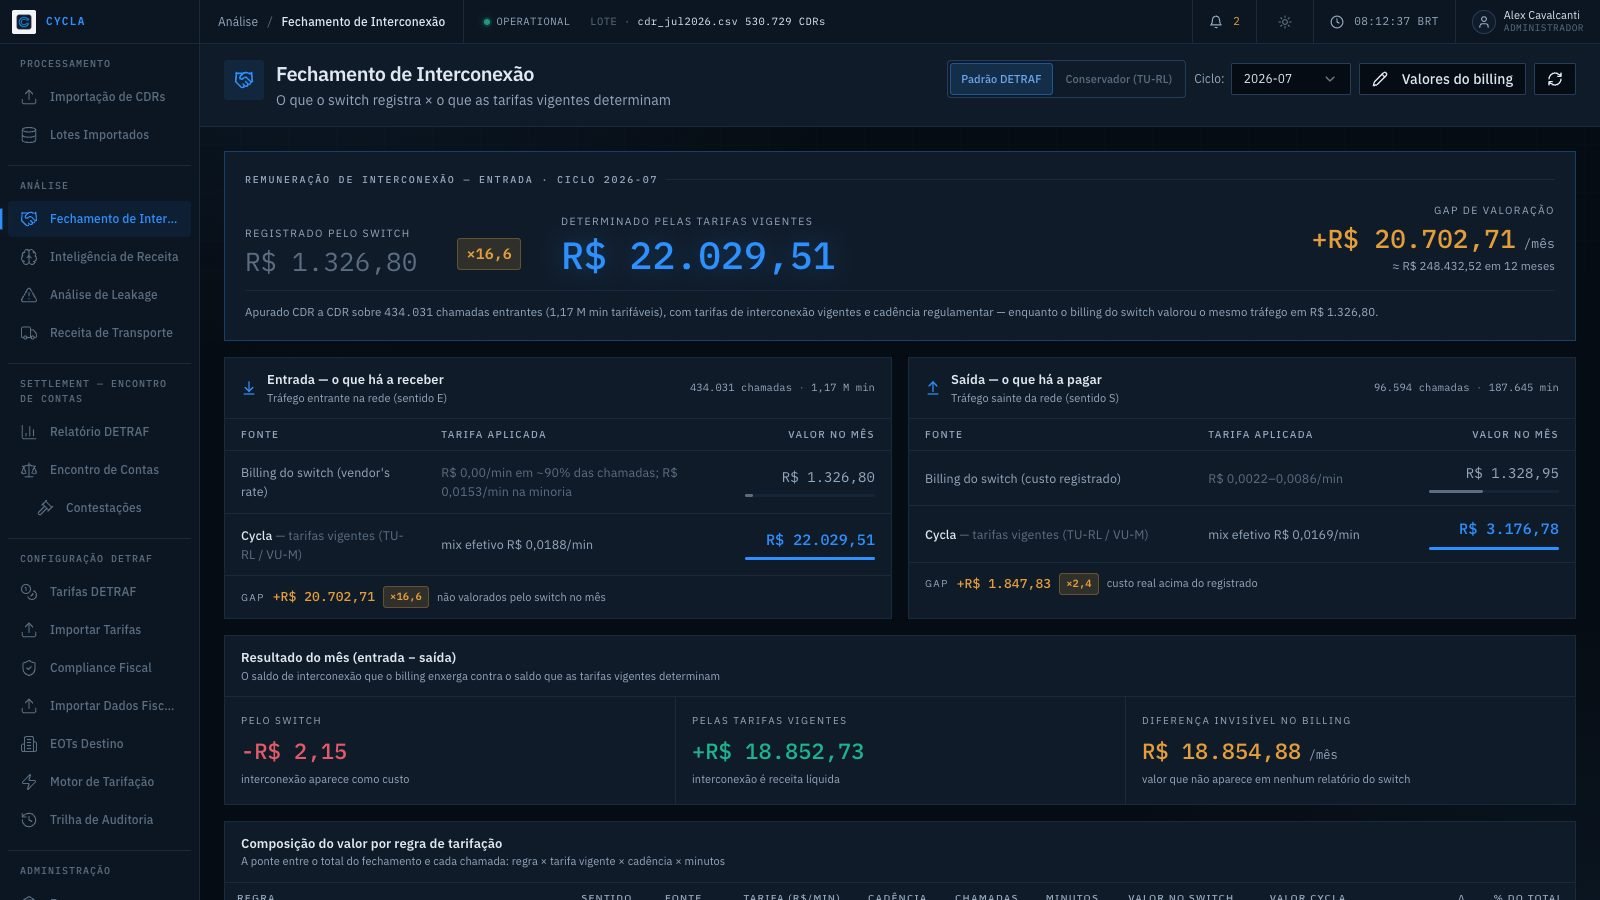The image size is (1600, 900).
Task: Go to Inteligência de Receita
Action: pyautogui.click(x=99, y=257)
